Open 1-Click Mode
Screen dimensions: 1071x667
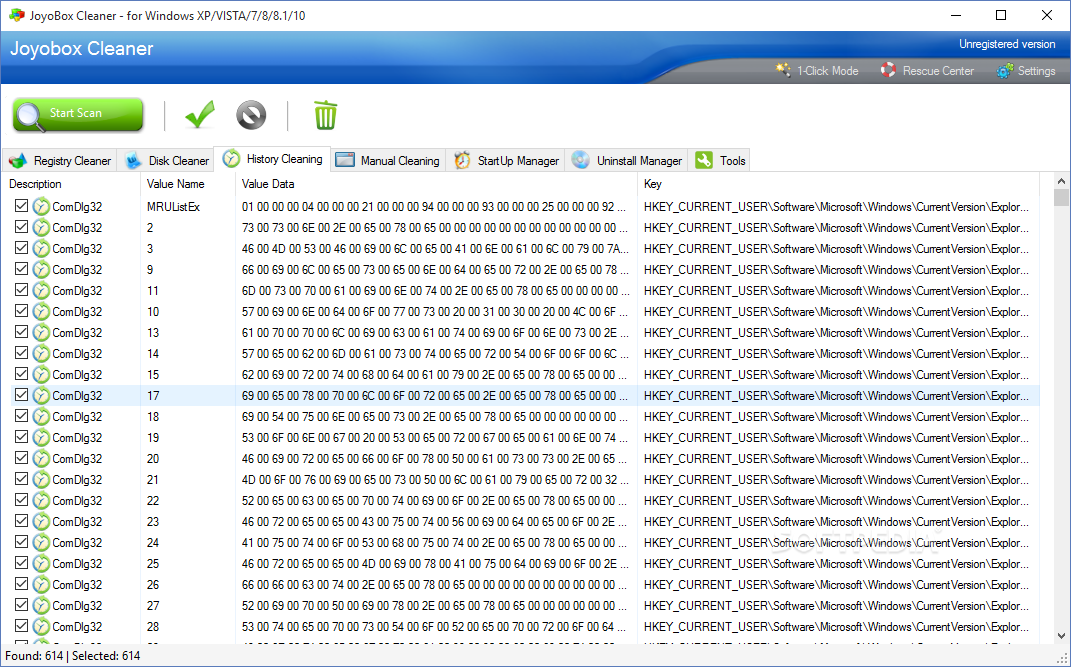(817, 70)
